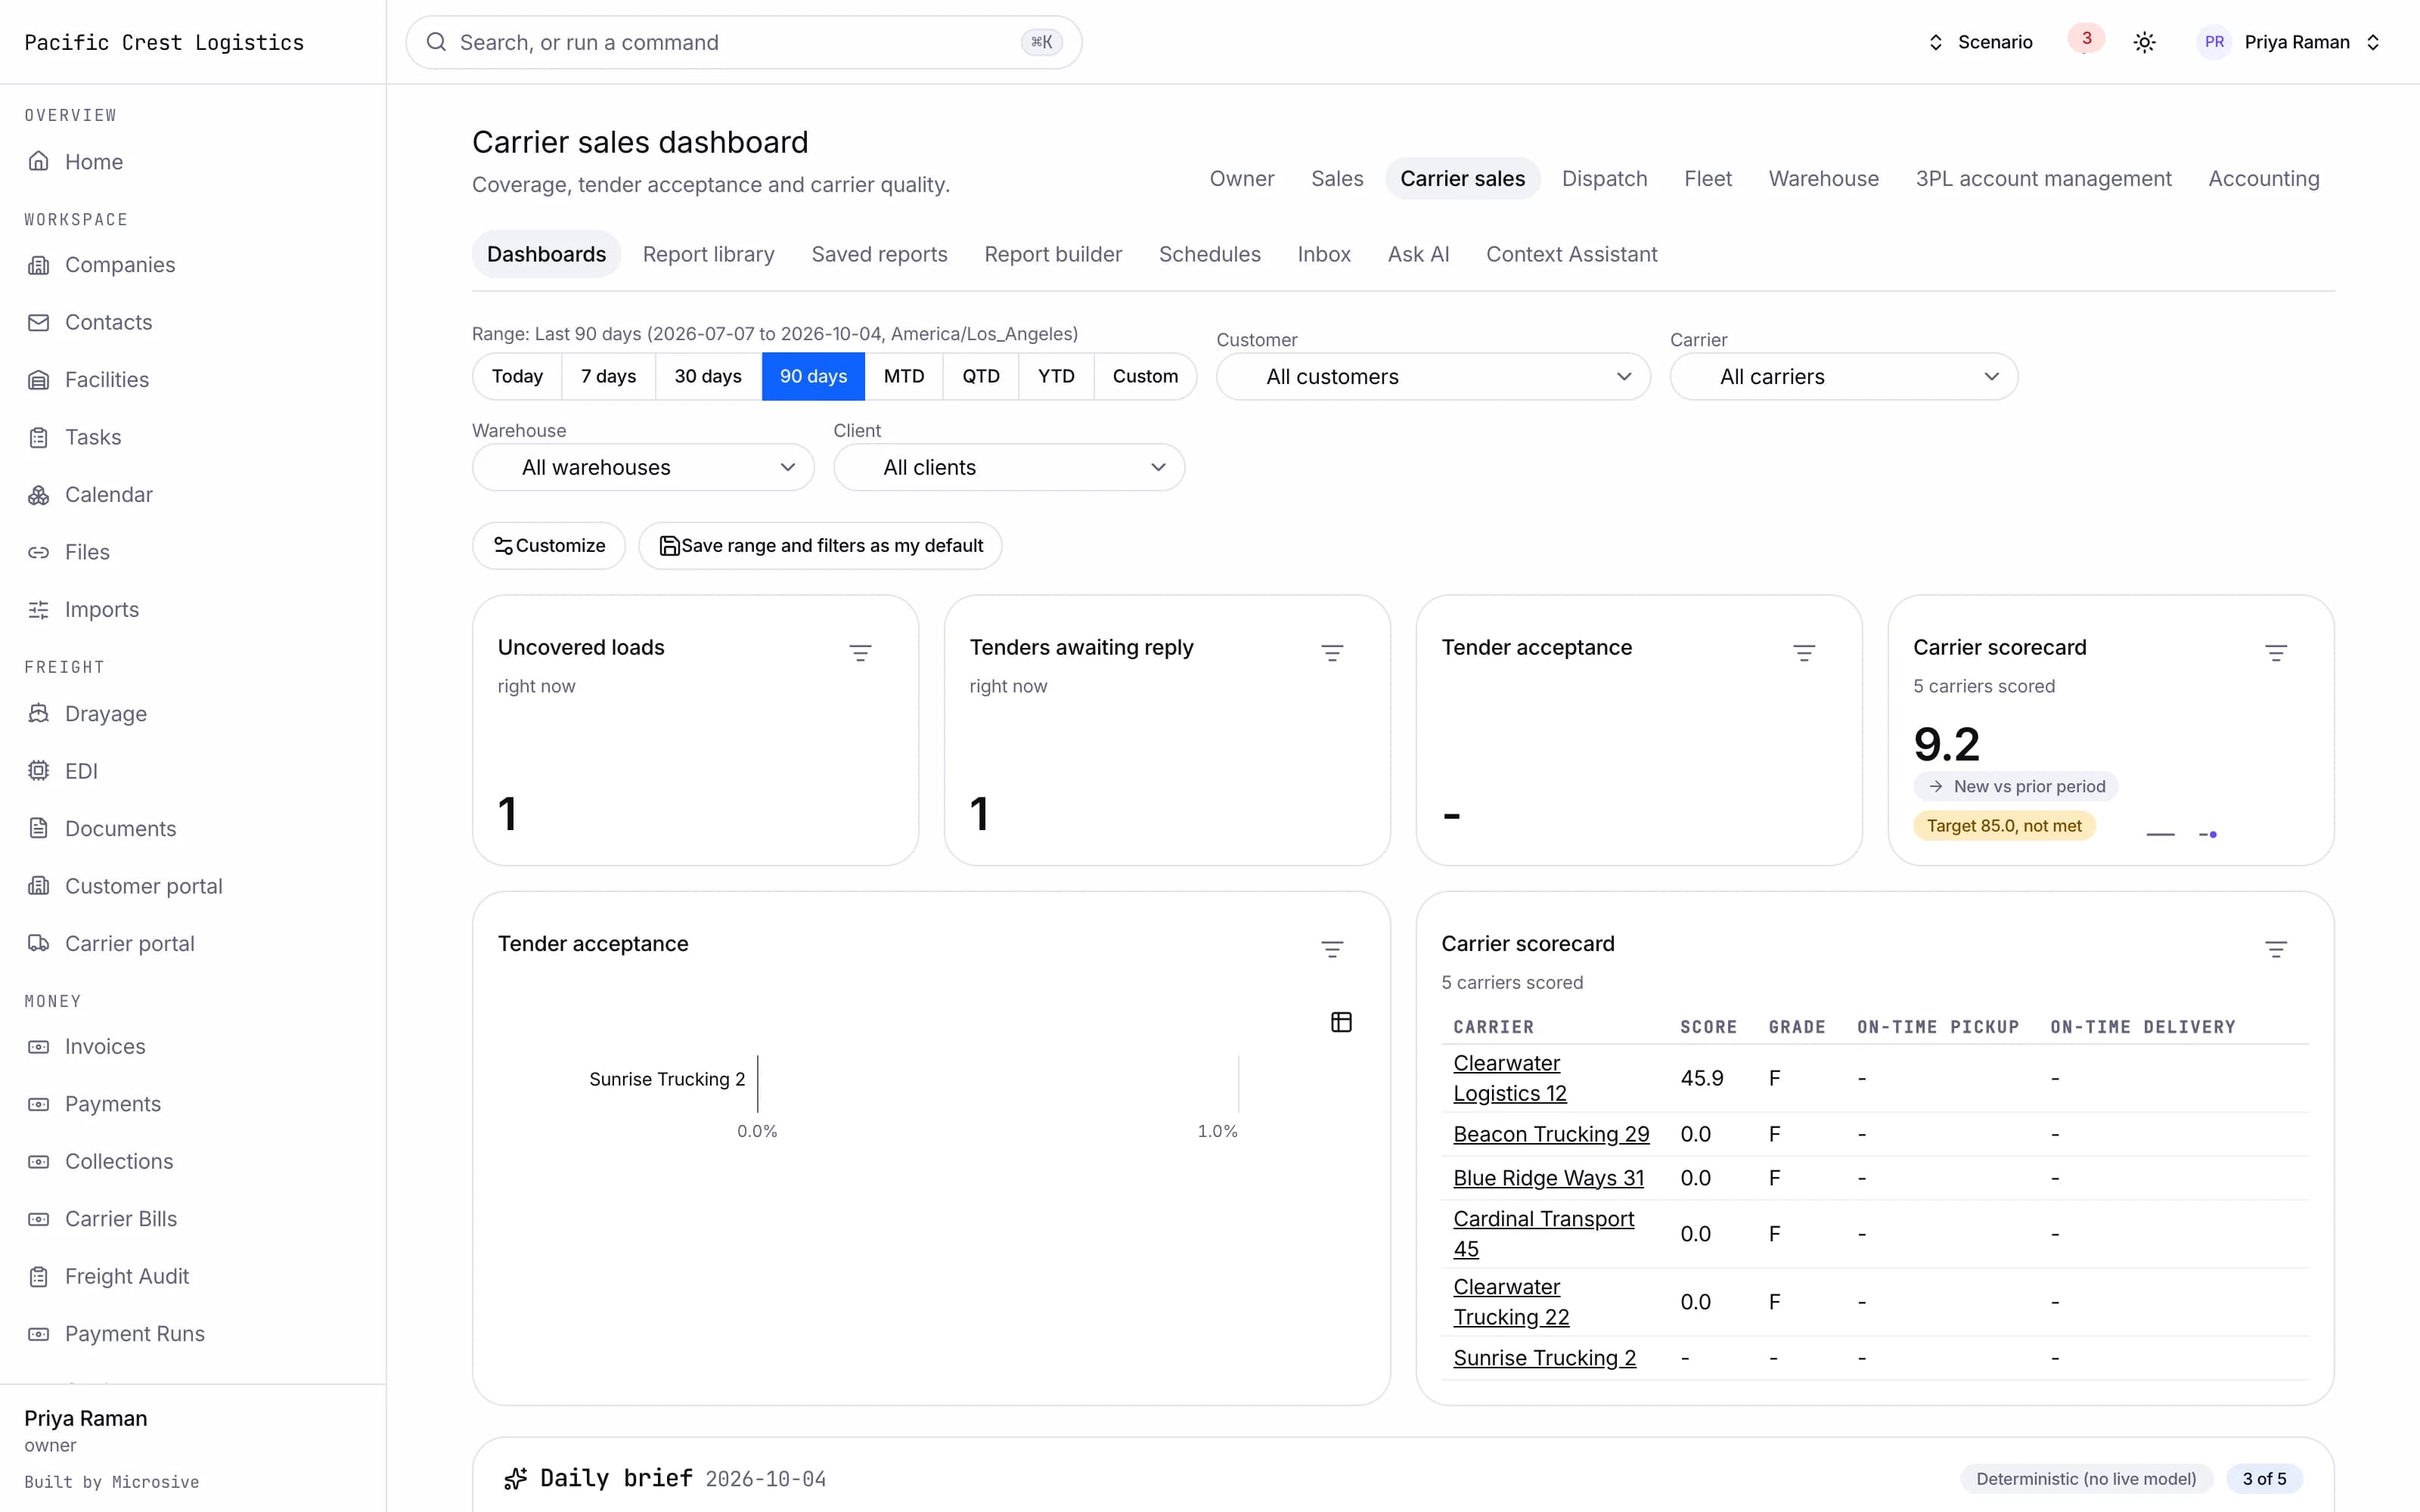2420x1512 pixels.
Task: Open the Ask AI tab
Action: click(x=1418, y=254)
